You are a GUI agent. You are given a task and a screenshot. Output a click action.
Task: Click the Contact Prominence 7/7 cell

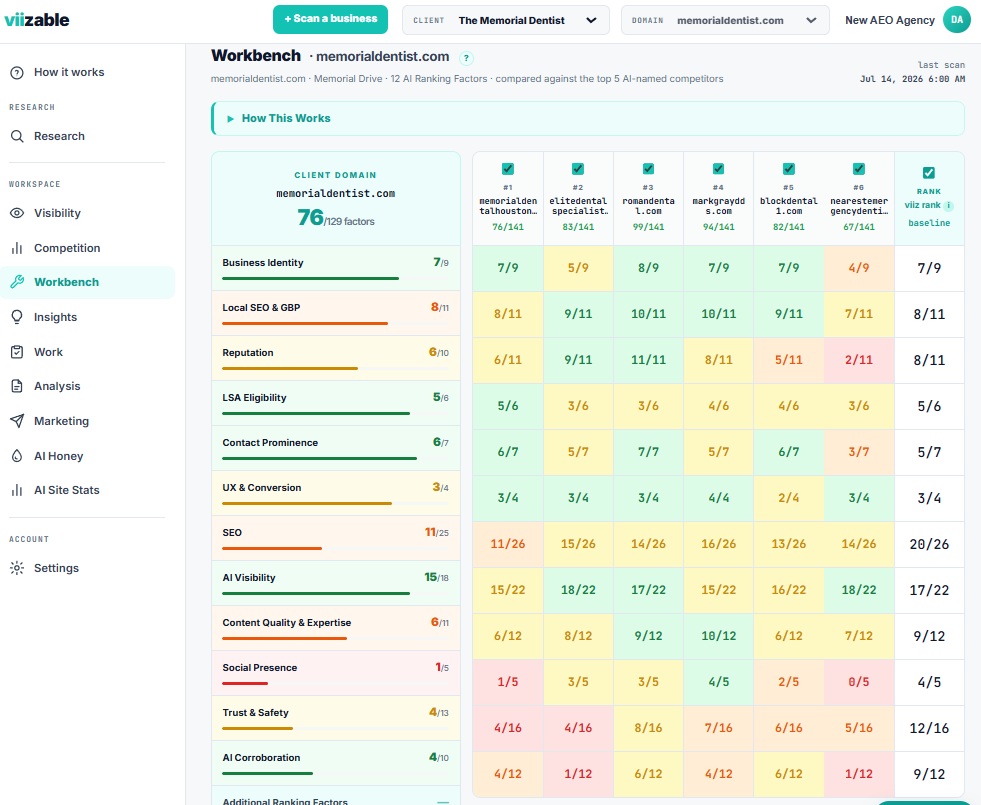(x=648, y=452)
